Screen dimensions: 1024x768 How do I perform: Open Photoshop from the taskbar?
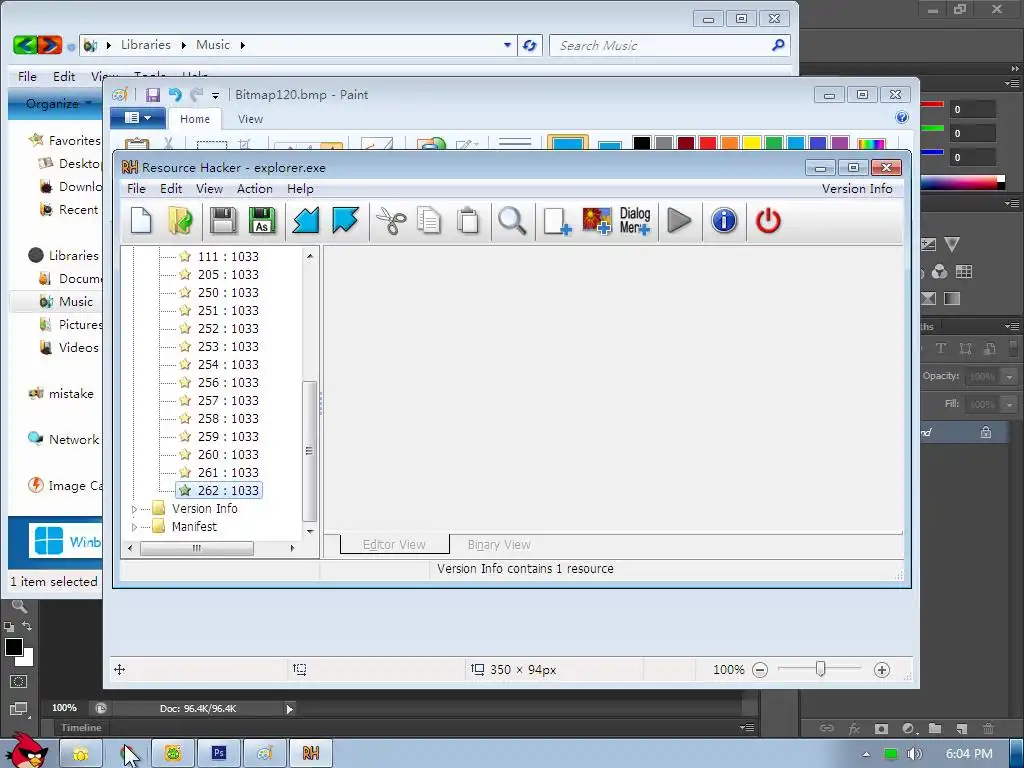219,754
